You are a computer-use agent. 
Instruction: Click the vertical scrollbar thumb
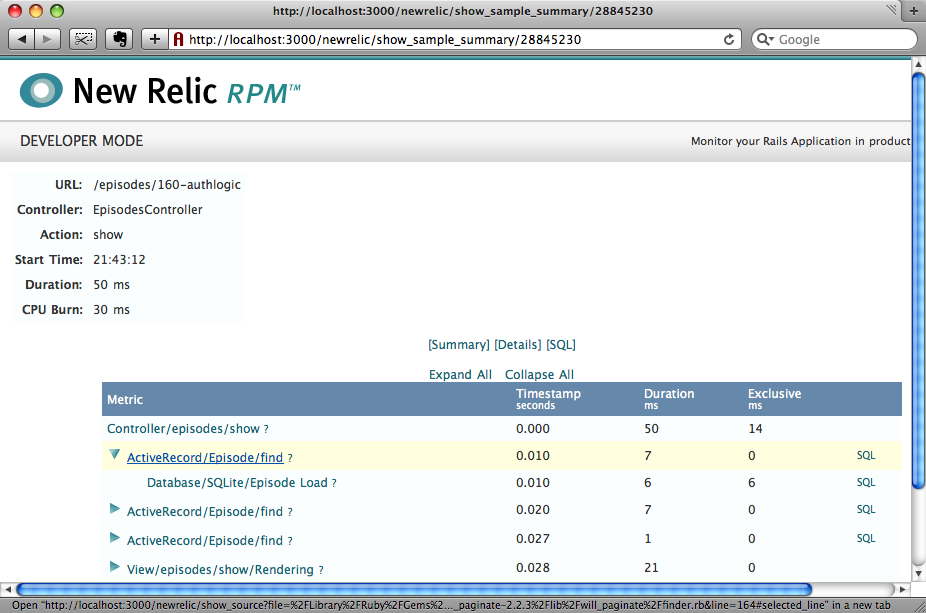[918, 281]
